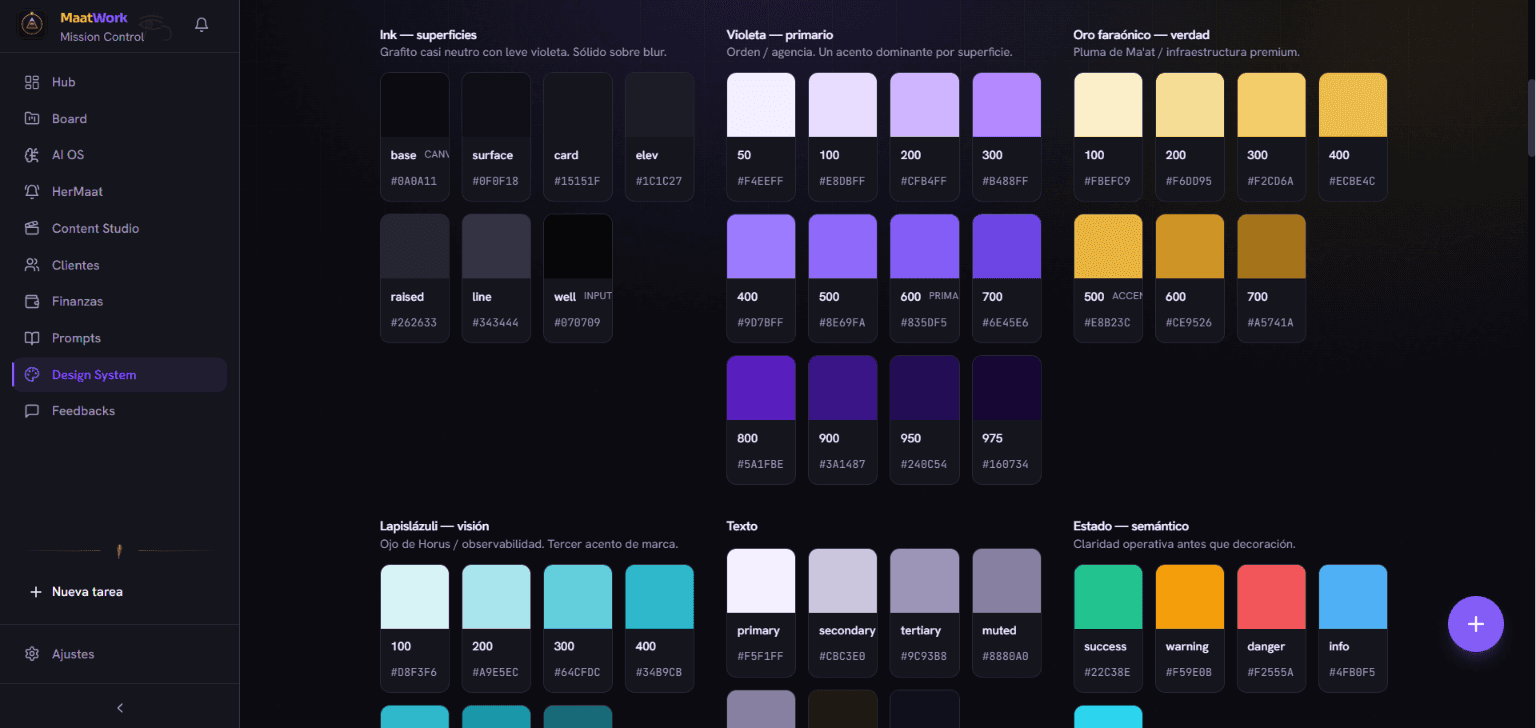Click the Finanzas wallet icon
This screenshot has width=1536, height=728.
point(32,301)
